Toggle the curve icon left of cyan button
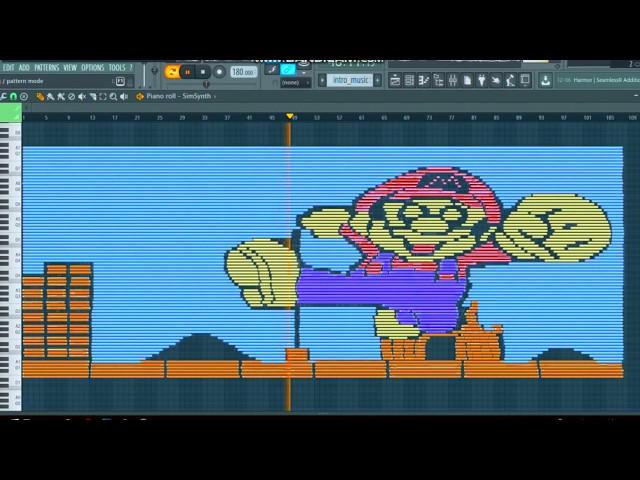This screenshot has height=480, width=640. (271, 70)
